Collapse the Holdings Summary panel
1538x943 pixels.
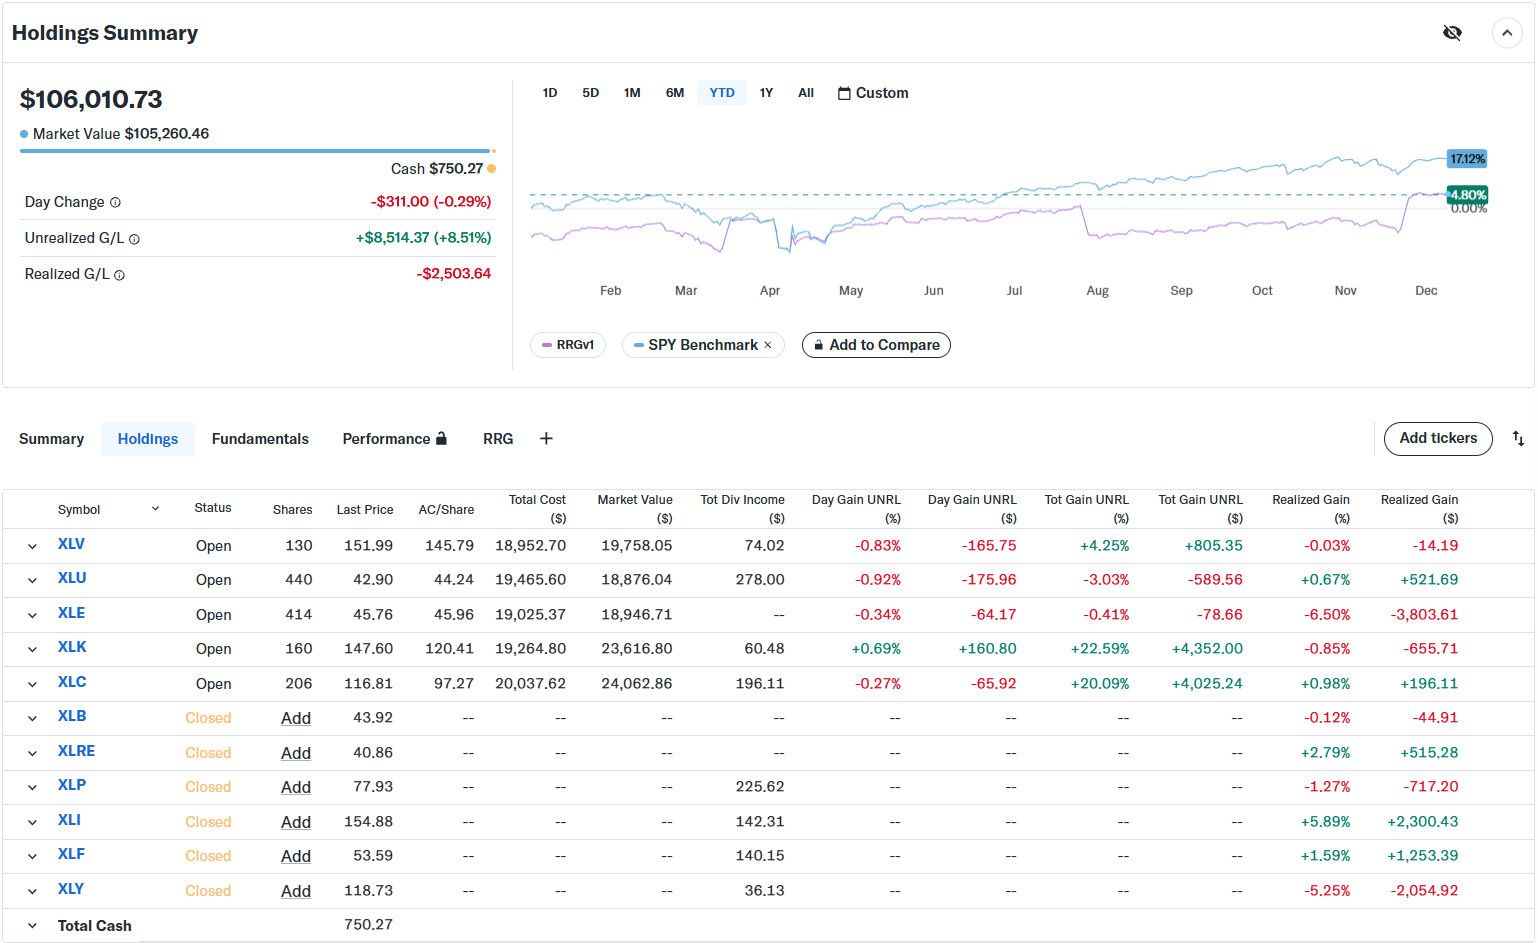coord(1506,33)
